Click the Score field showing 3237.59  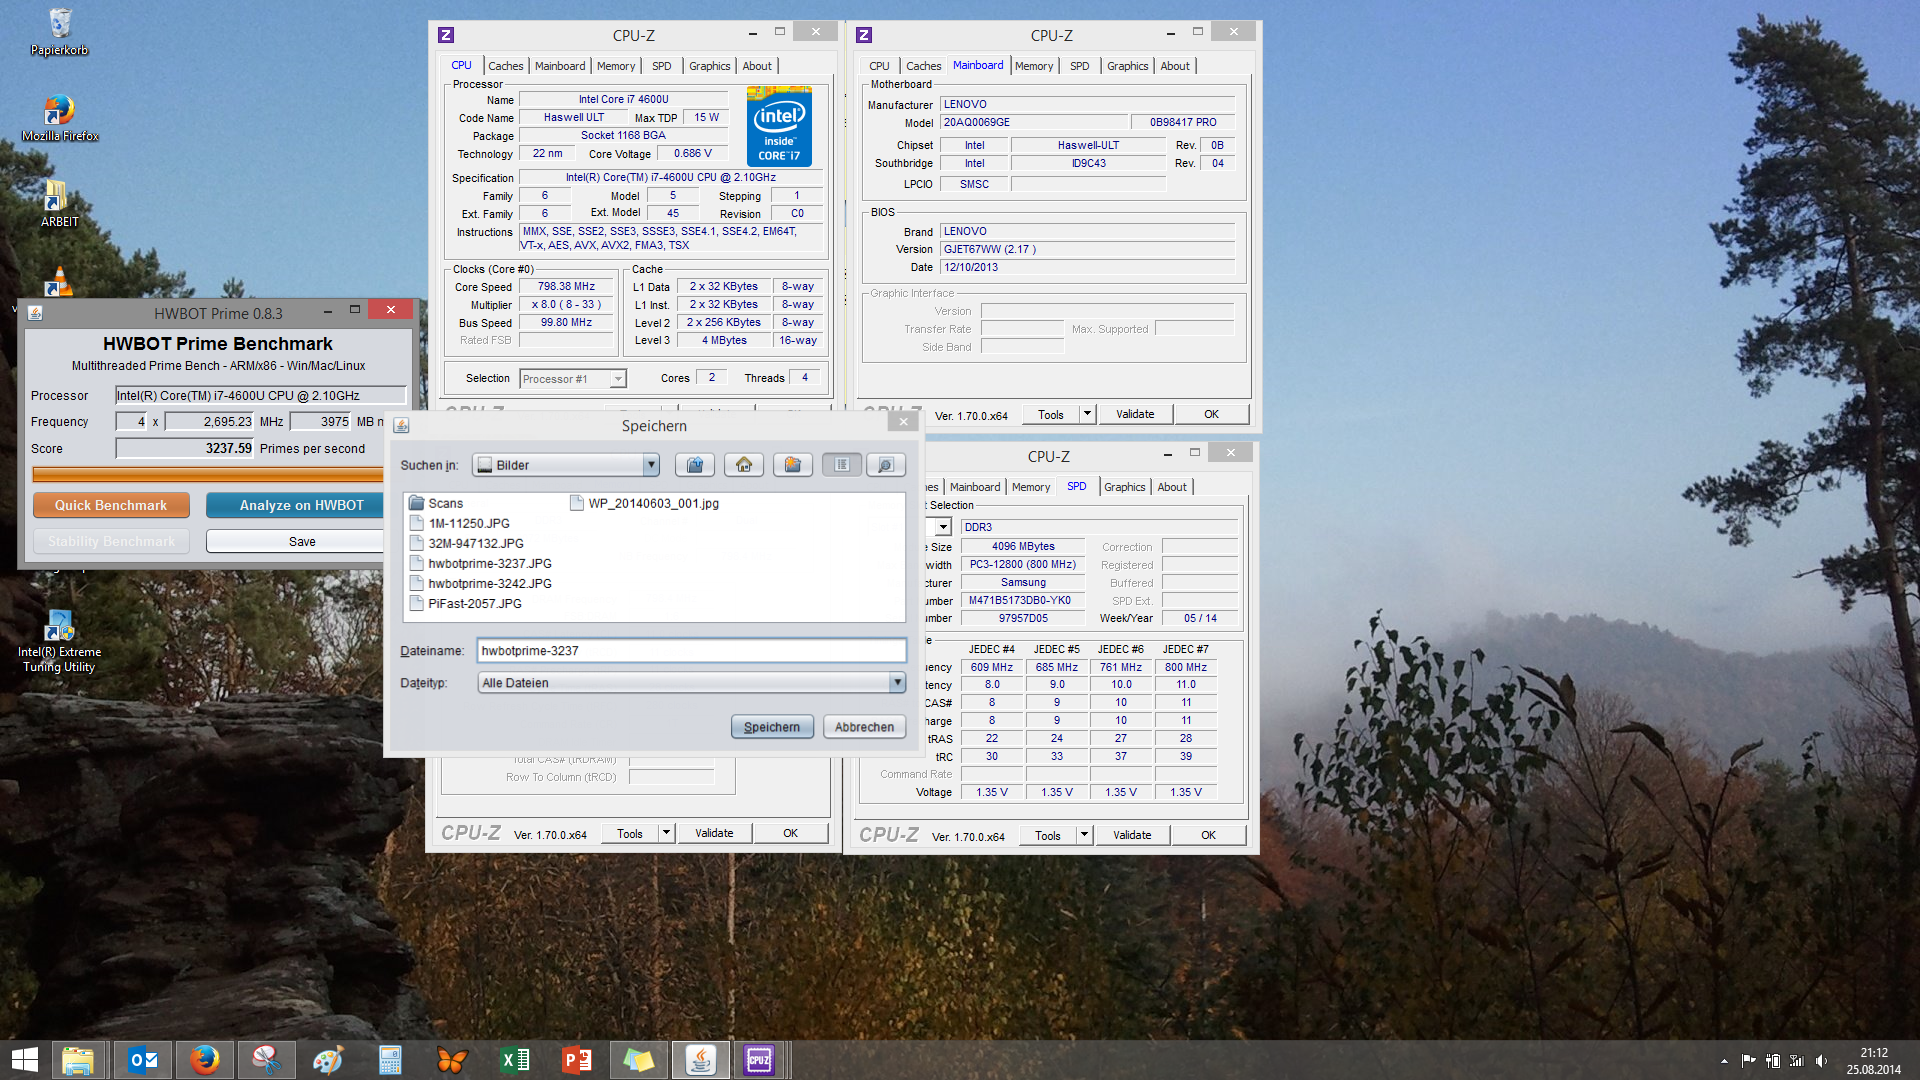185,448
